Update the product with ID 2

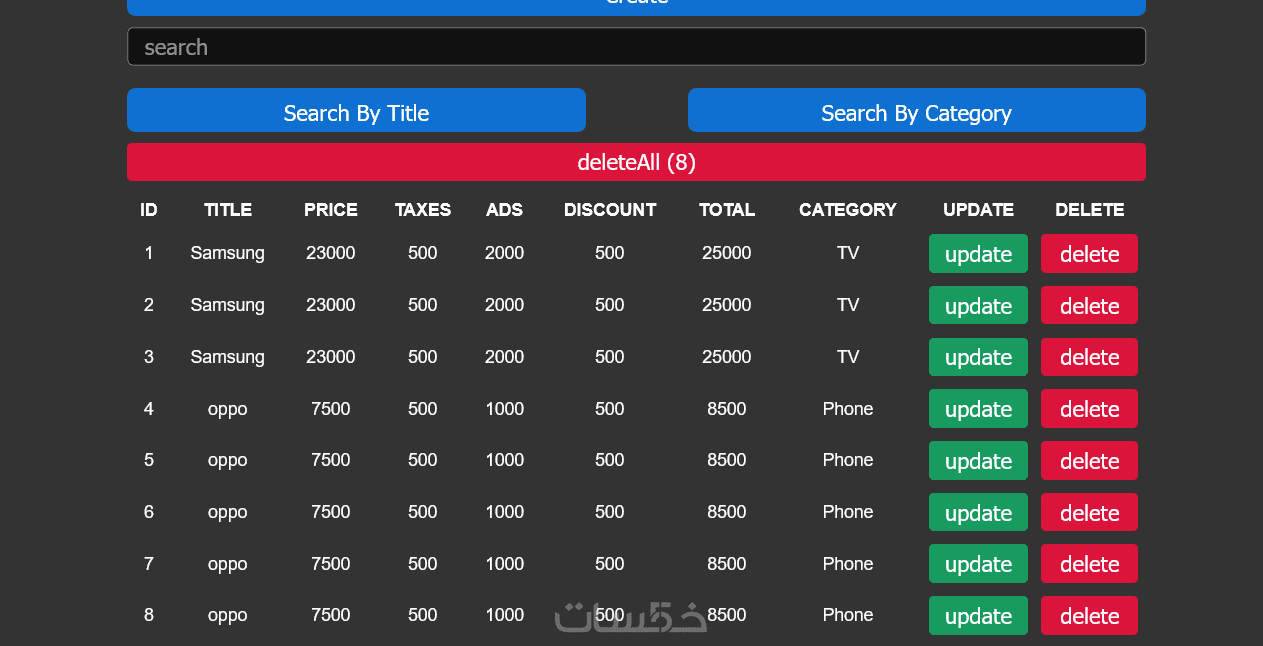click(978, 305)
